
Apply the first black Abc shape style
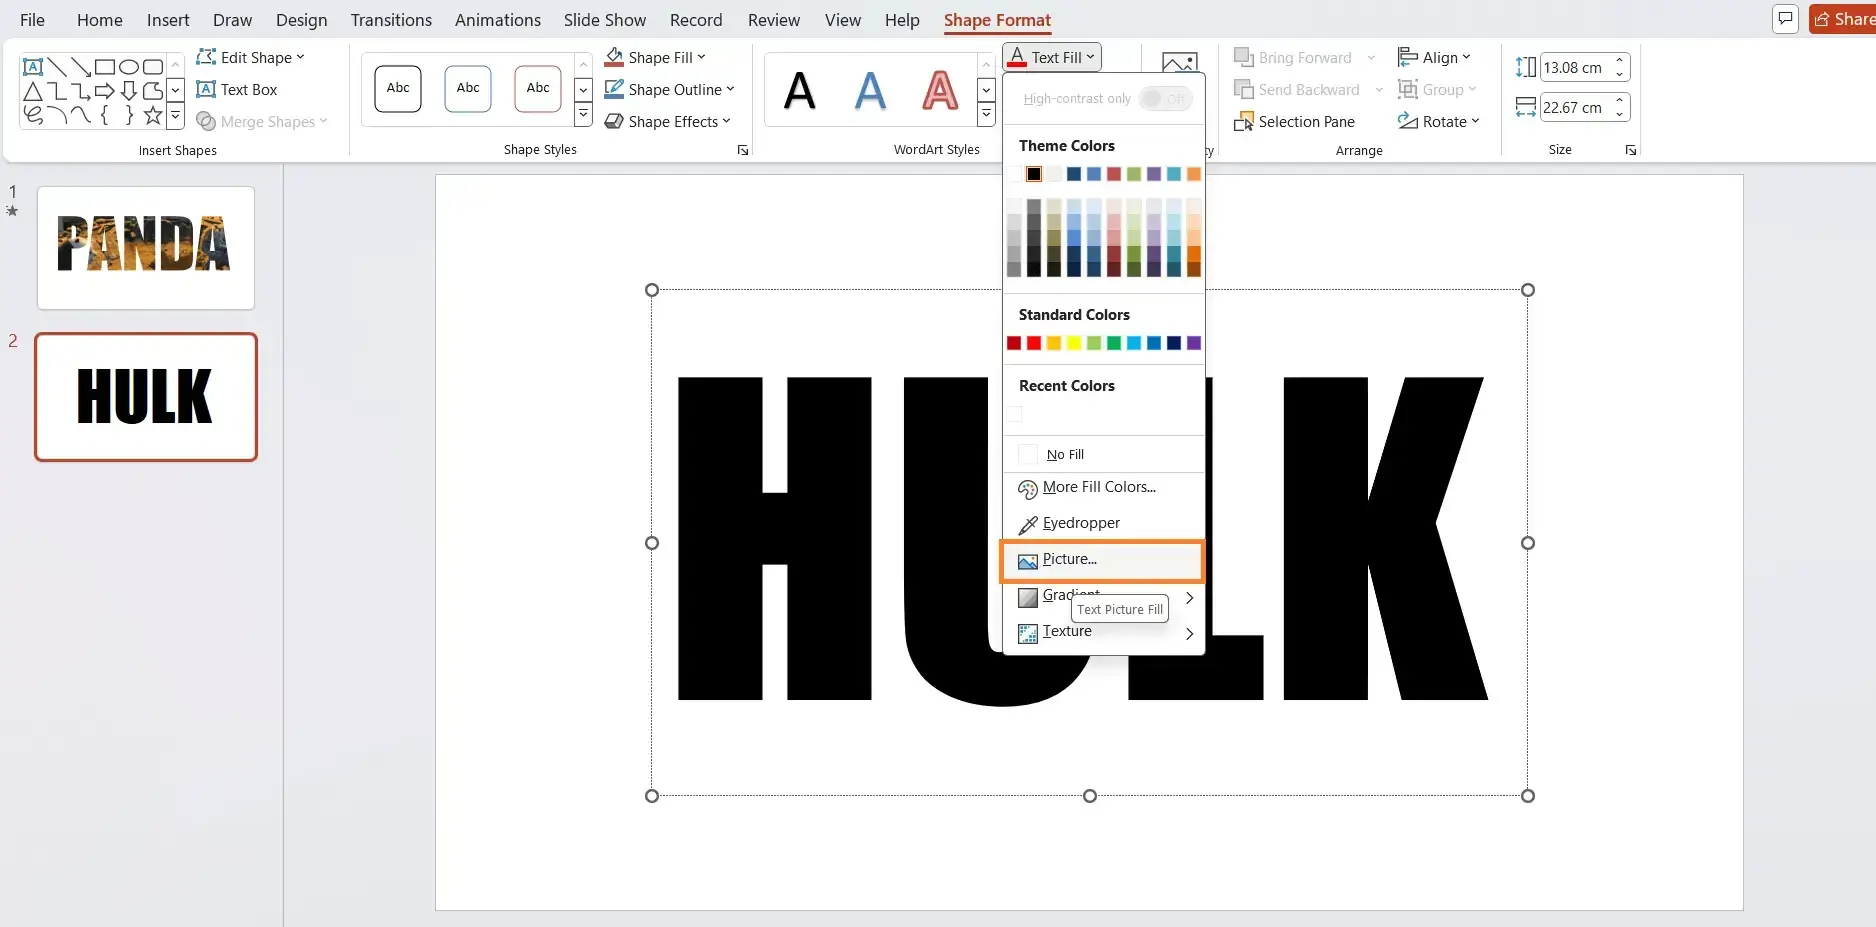click(x=398, y=88)
